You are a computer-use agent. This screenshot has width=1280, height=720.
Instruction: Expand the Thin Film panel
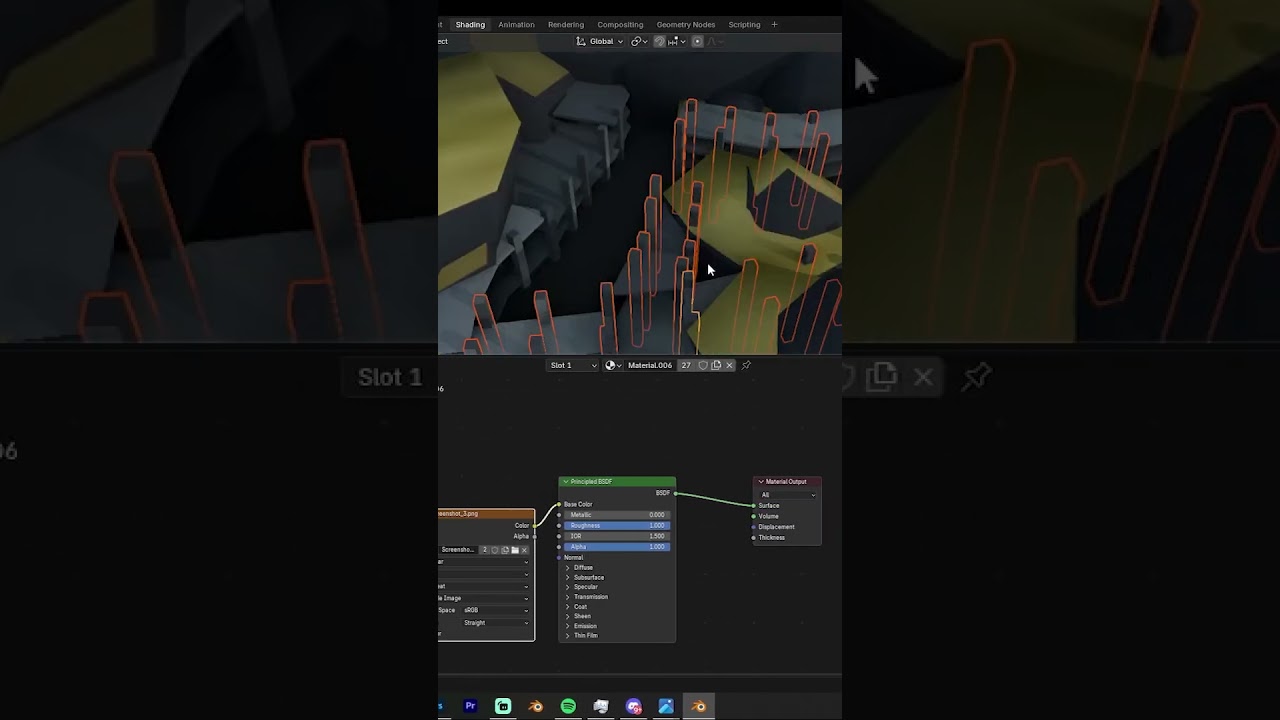coord(568,636)
